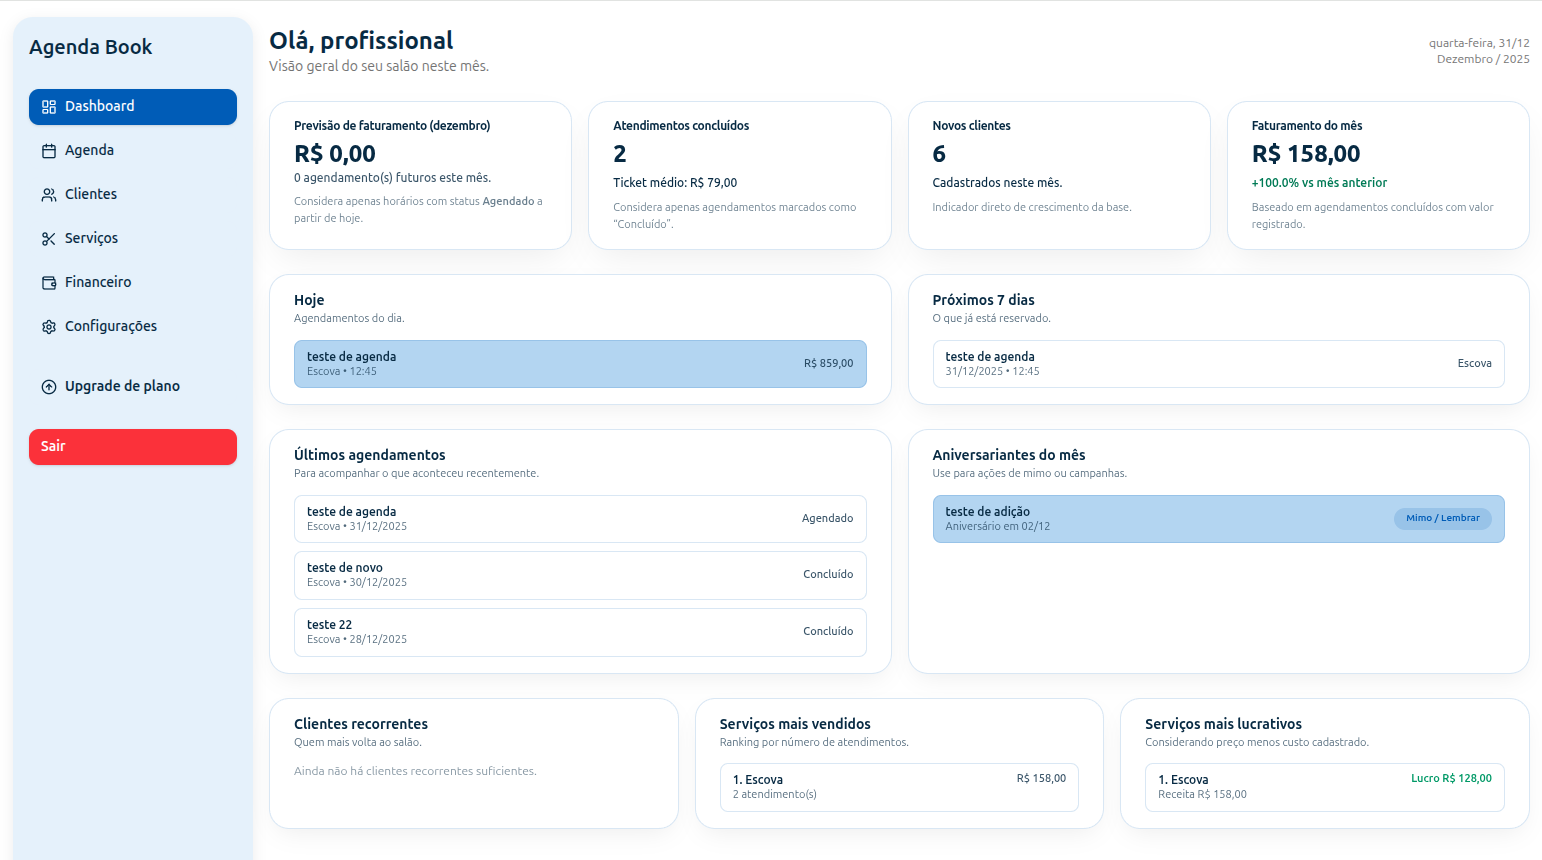This screenshot has width=1542, height=860.
Task: Navigate to the Financeiro section
Action: [99, 282]
